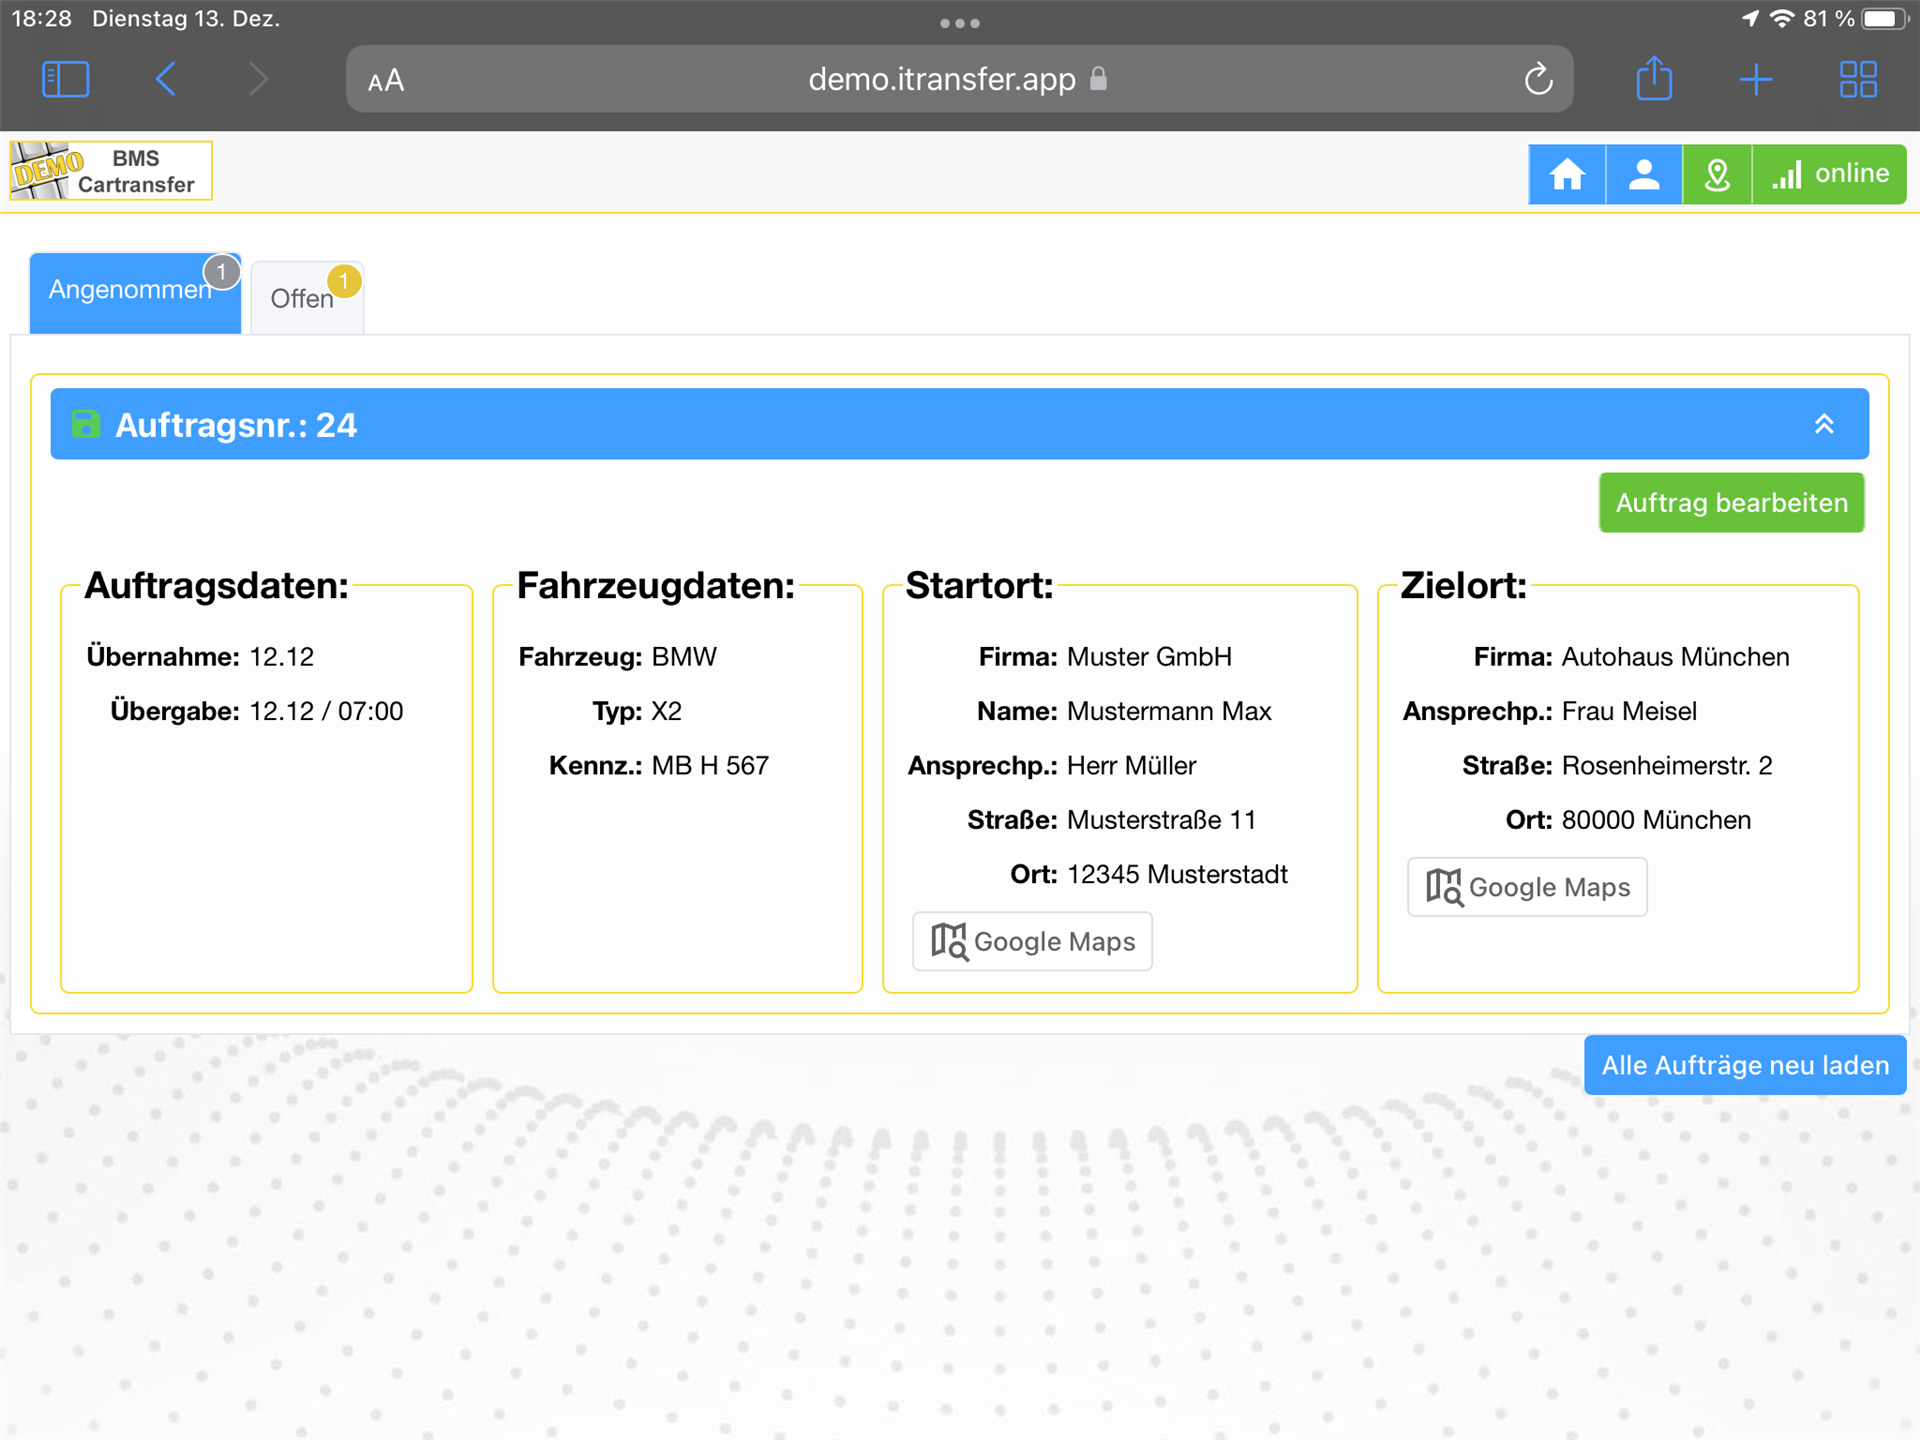Open the AA reader view menu
This screenshot has height=1440, width=1920.
[386, 80]
